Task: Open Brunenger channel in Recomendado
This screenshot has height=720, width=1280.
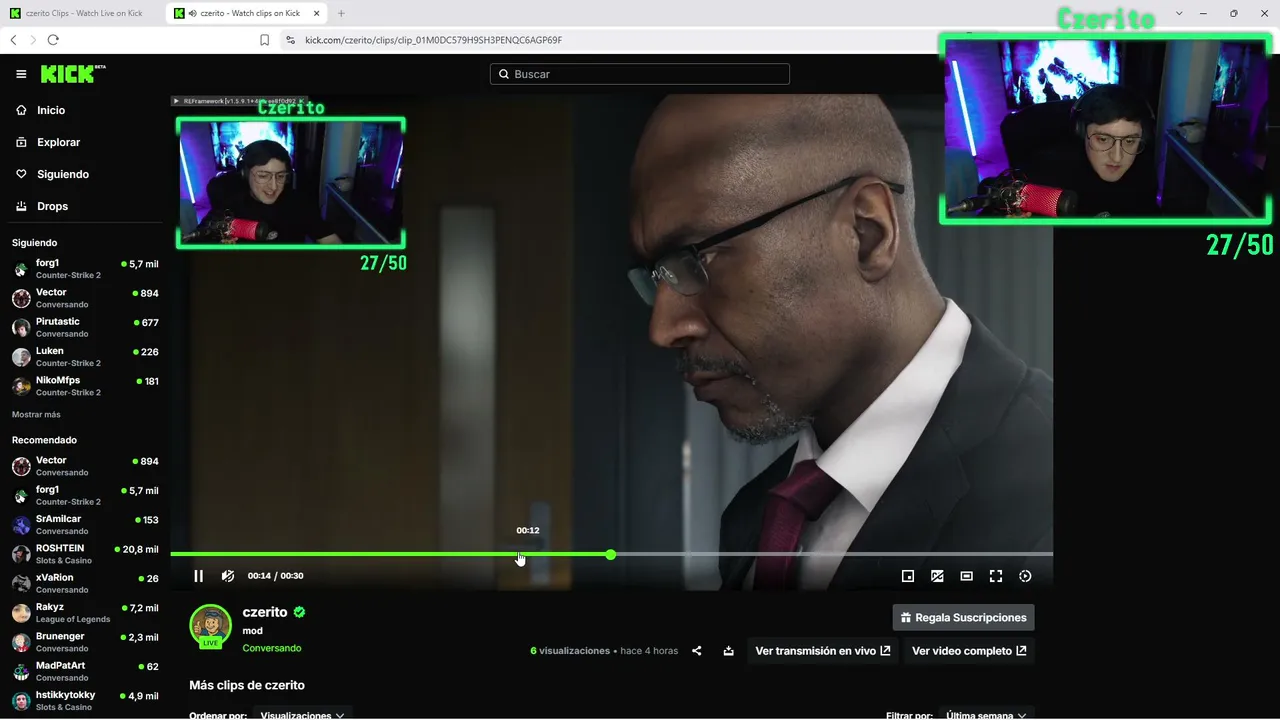Action: tap(85, 642)
